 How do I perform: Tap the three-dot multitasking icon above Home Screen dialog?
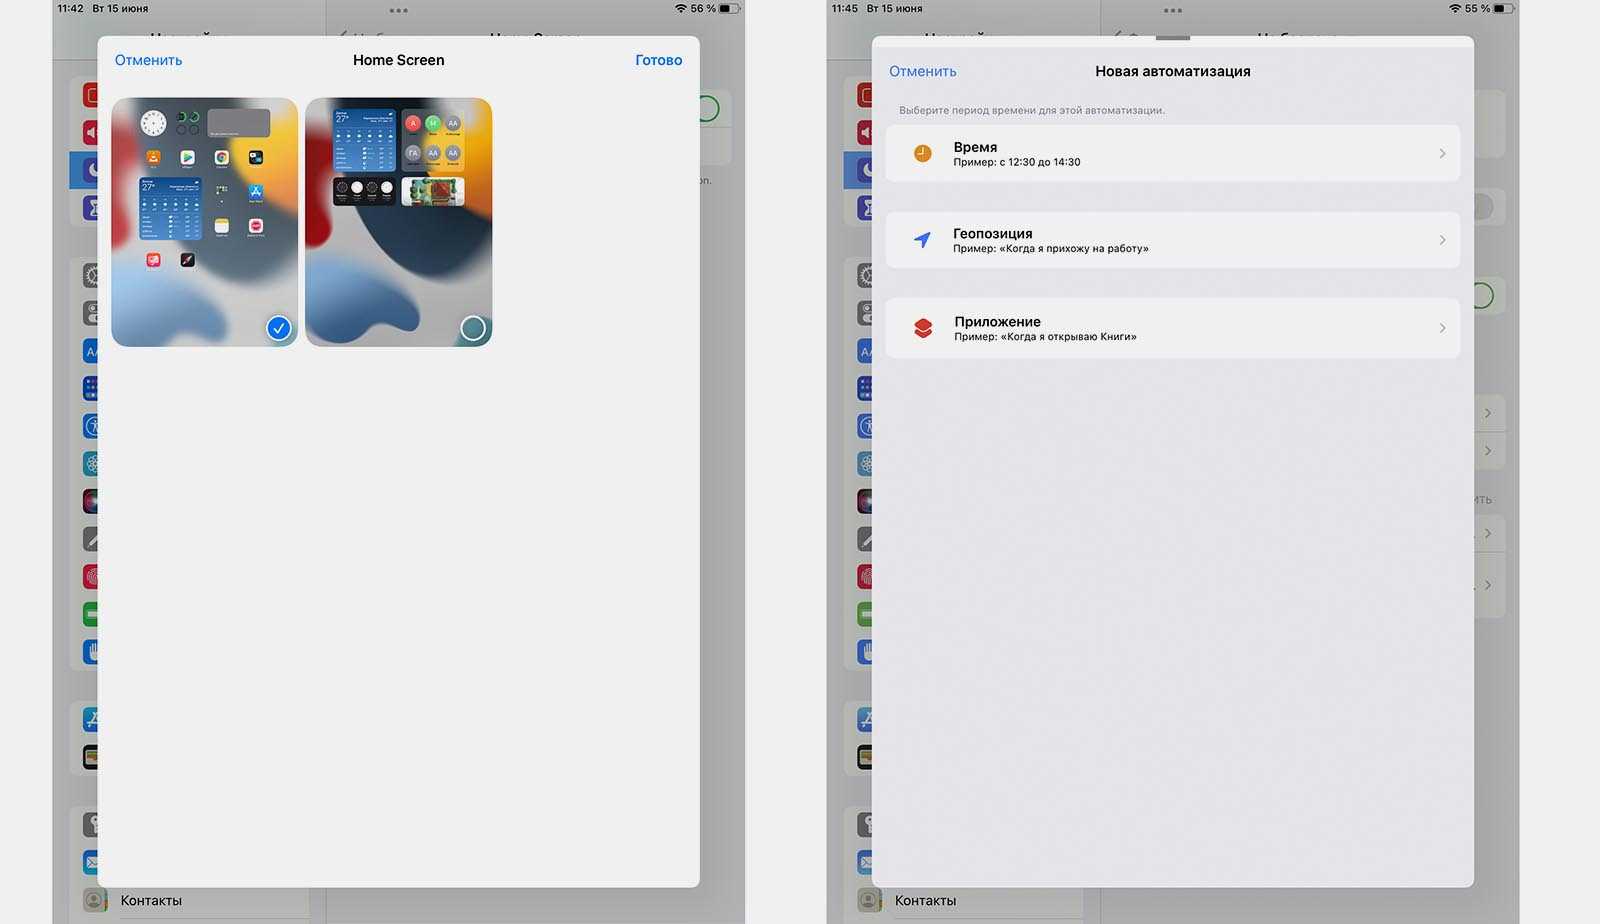pyautogui.click(x=398, y=11)
